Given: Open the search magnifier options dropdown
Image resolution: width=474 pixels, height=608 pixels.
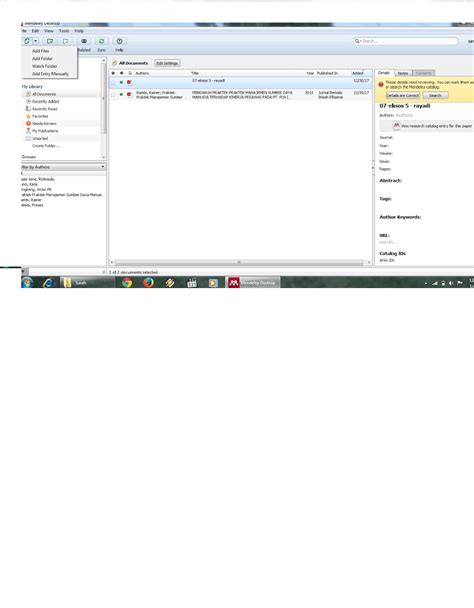Looking at the screenshot, I should tap(357, 41).
